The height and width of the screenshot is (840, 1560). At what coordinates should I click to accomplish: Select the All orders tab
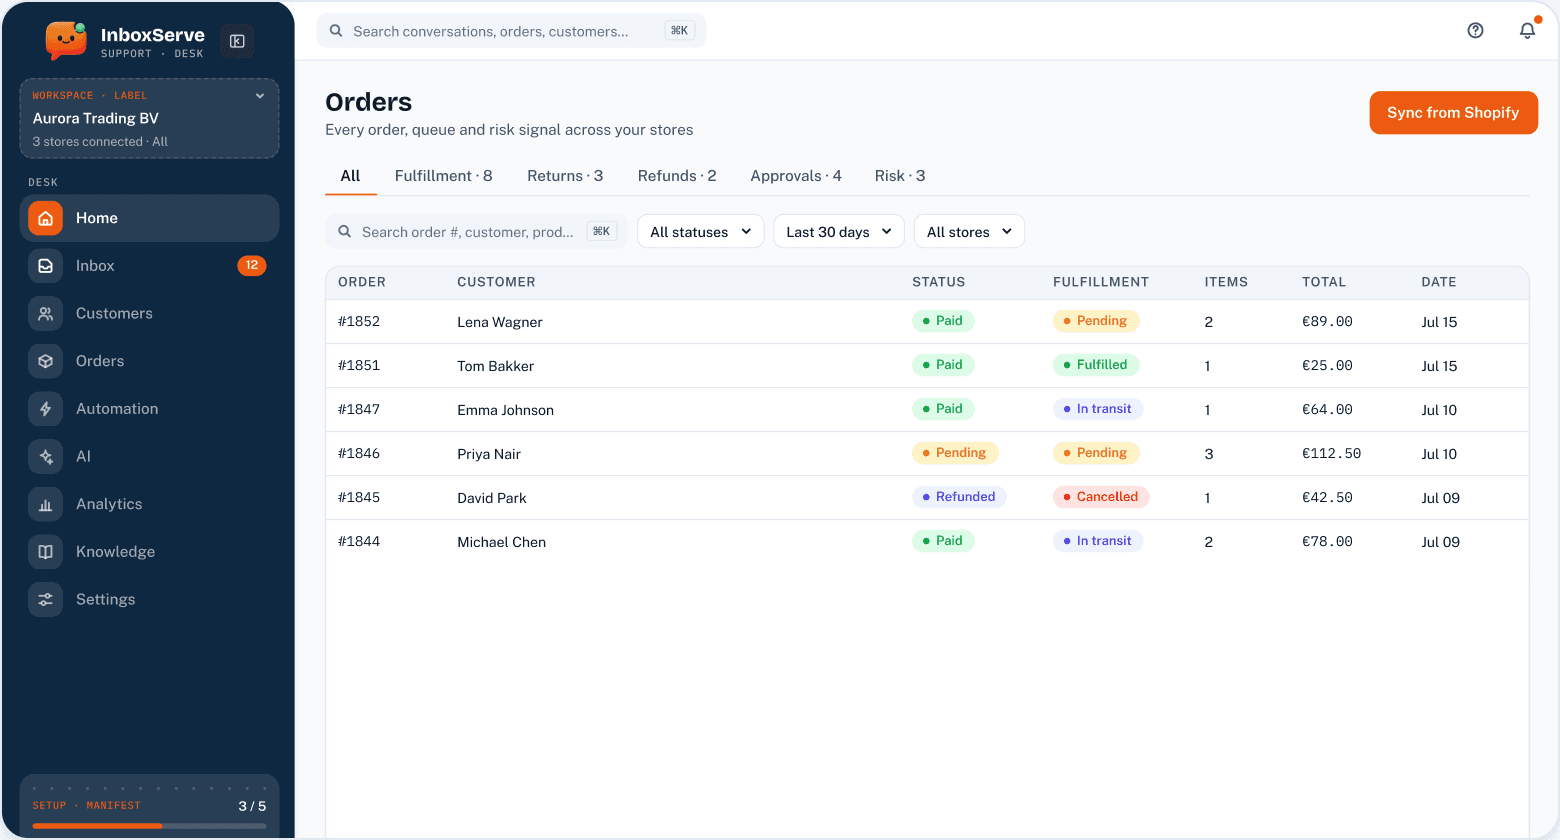click(x=350, y=176)
